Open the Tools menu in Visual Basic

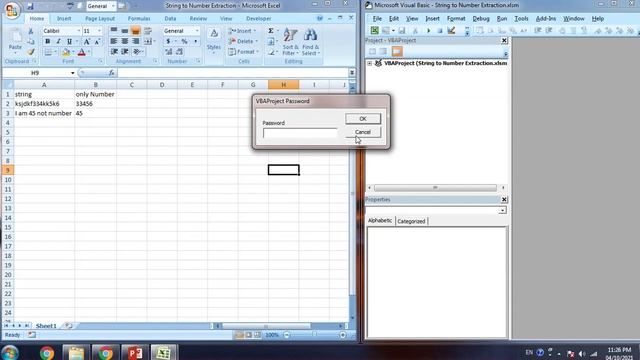pyautogui.click(x=521, y=19)
